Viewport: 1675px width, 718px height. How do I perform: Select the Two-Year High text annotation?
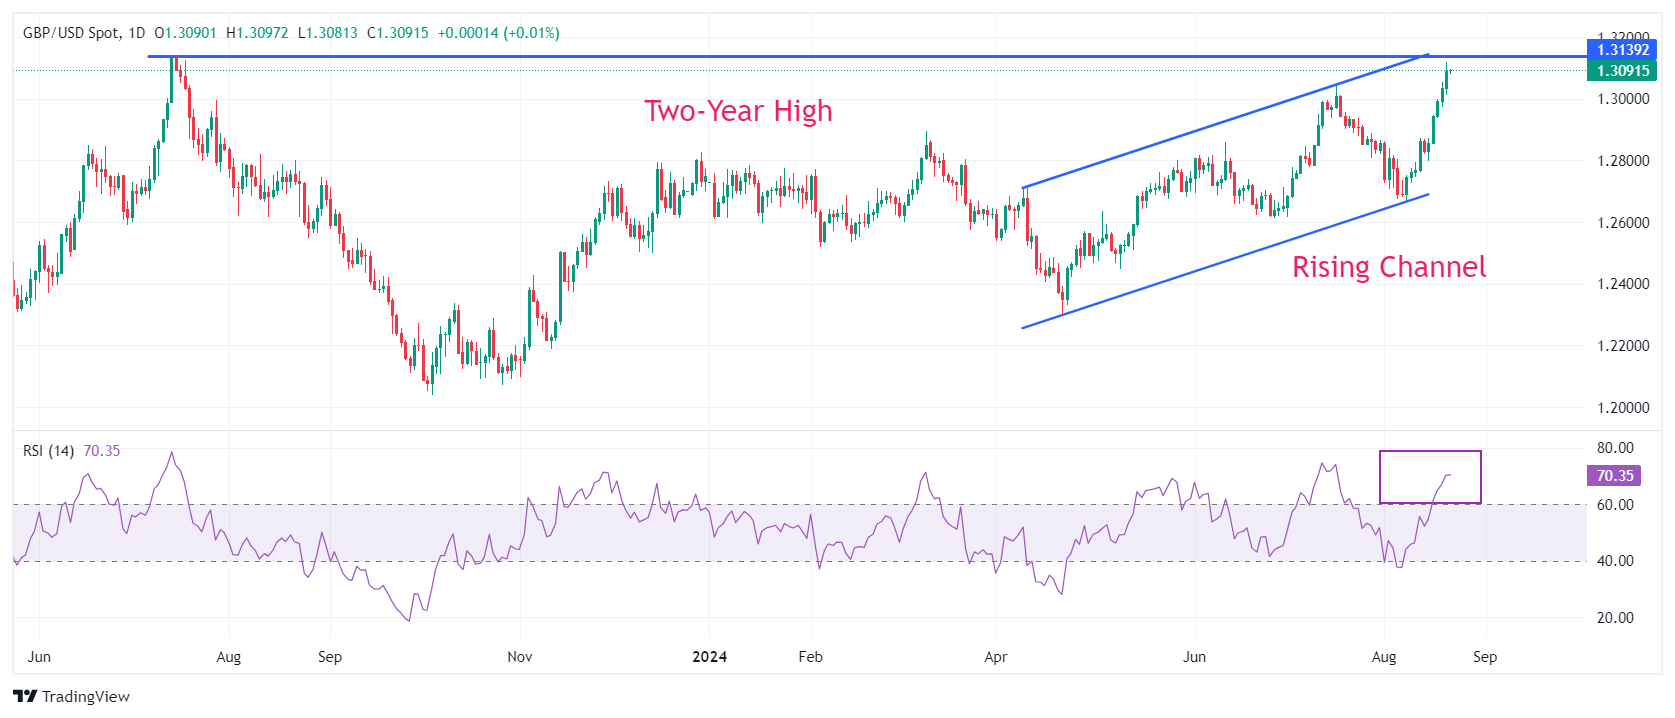pos(738,111)
